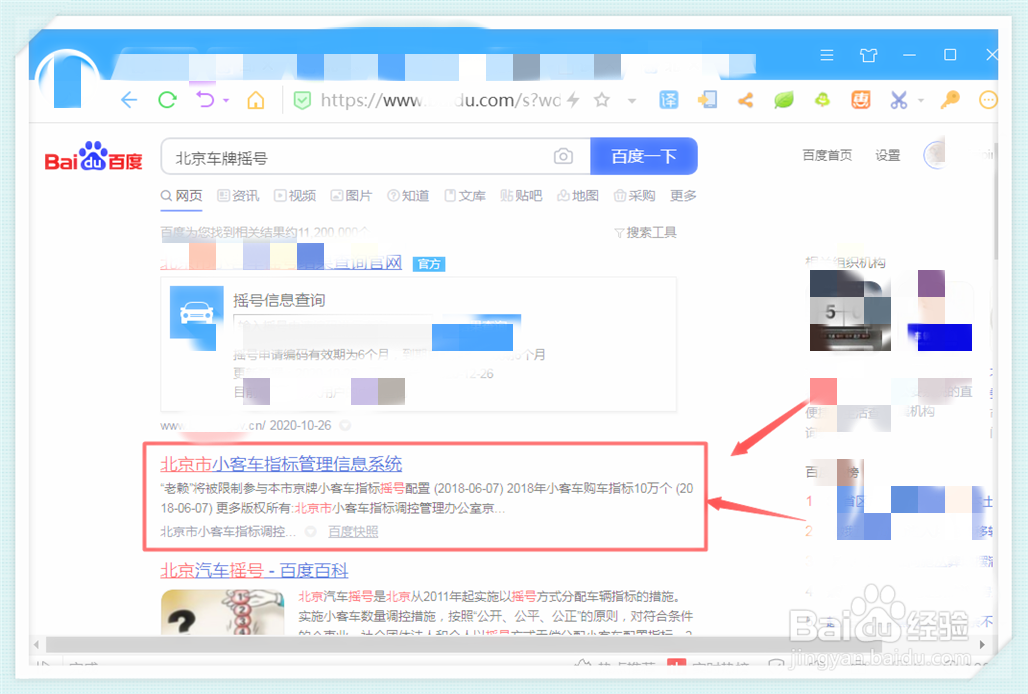Reload the page with the green refresh icon
Screen dimensions: 1028x694
[x=167, y=100]
